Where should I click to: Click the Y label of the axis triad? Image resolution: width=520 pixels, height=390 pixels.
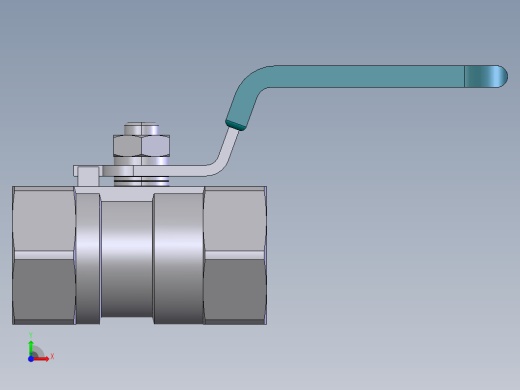point(31,335)
